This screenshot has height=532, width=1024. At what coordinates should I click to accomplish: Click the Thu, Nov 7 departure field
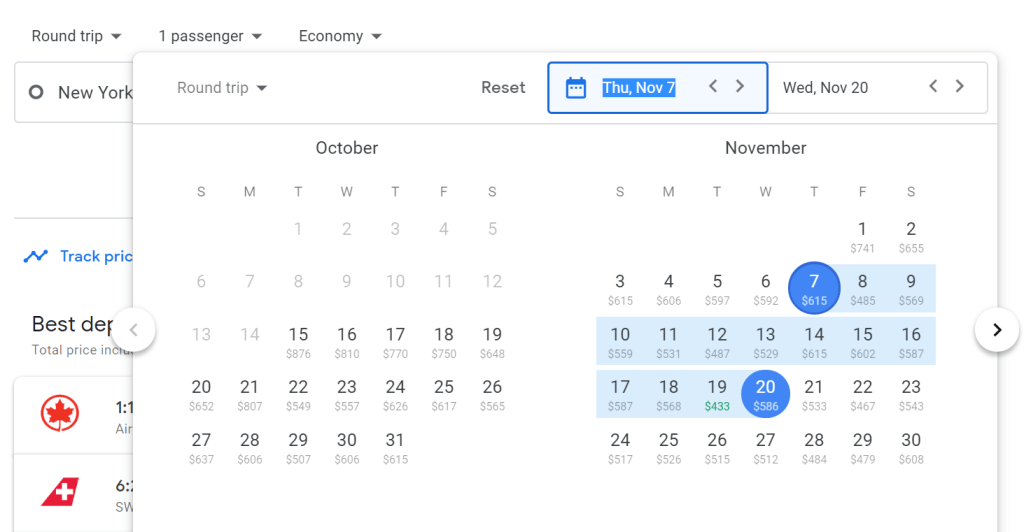click(639, 88)
